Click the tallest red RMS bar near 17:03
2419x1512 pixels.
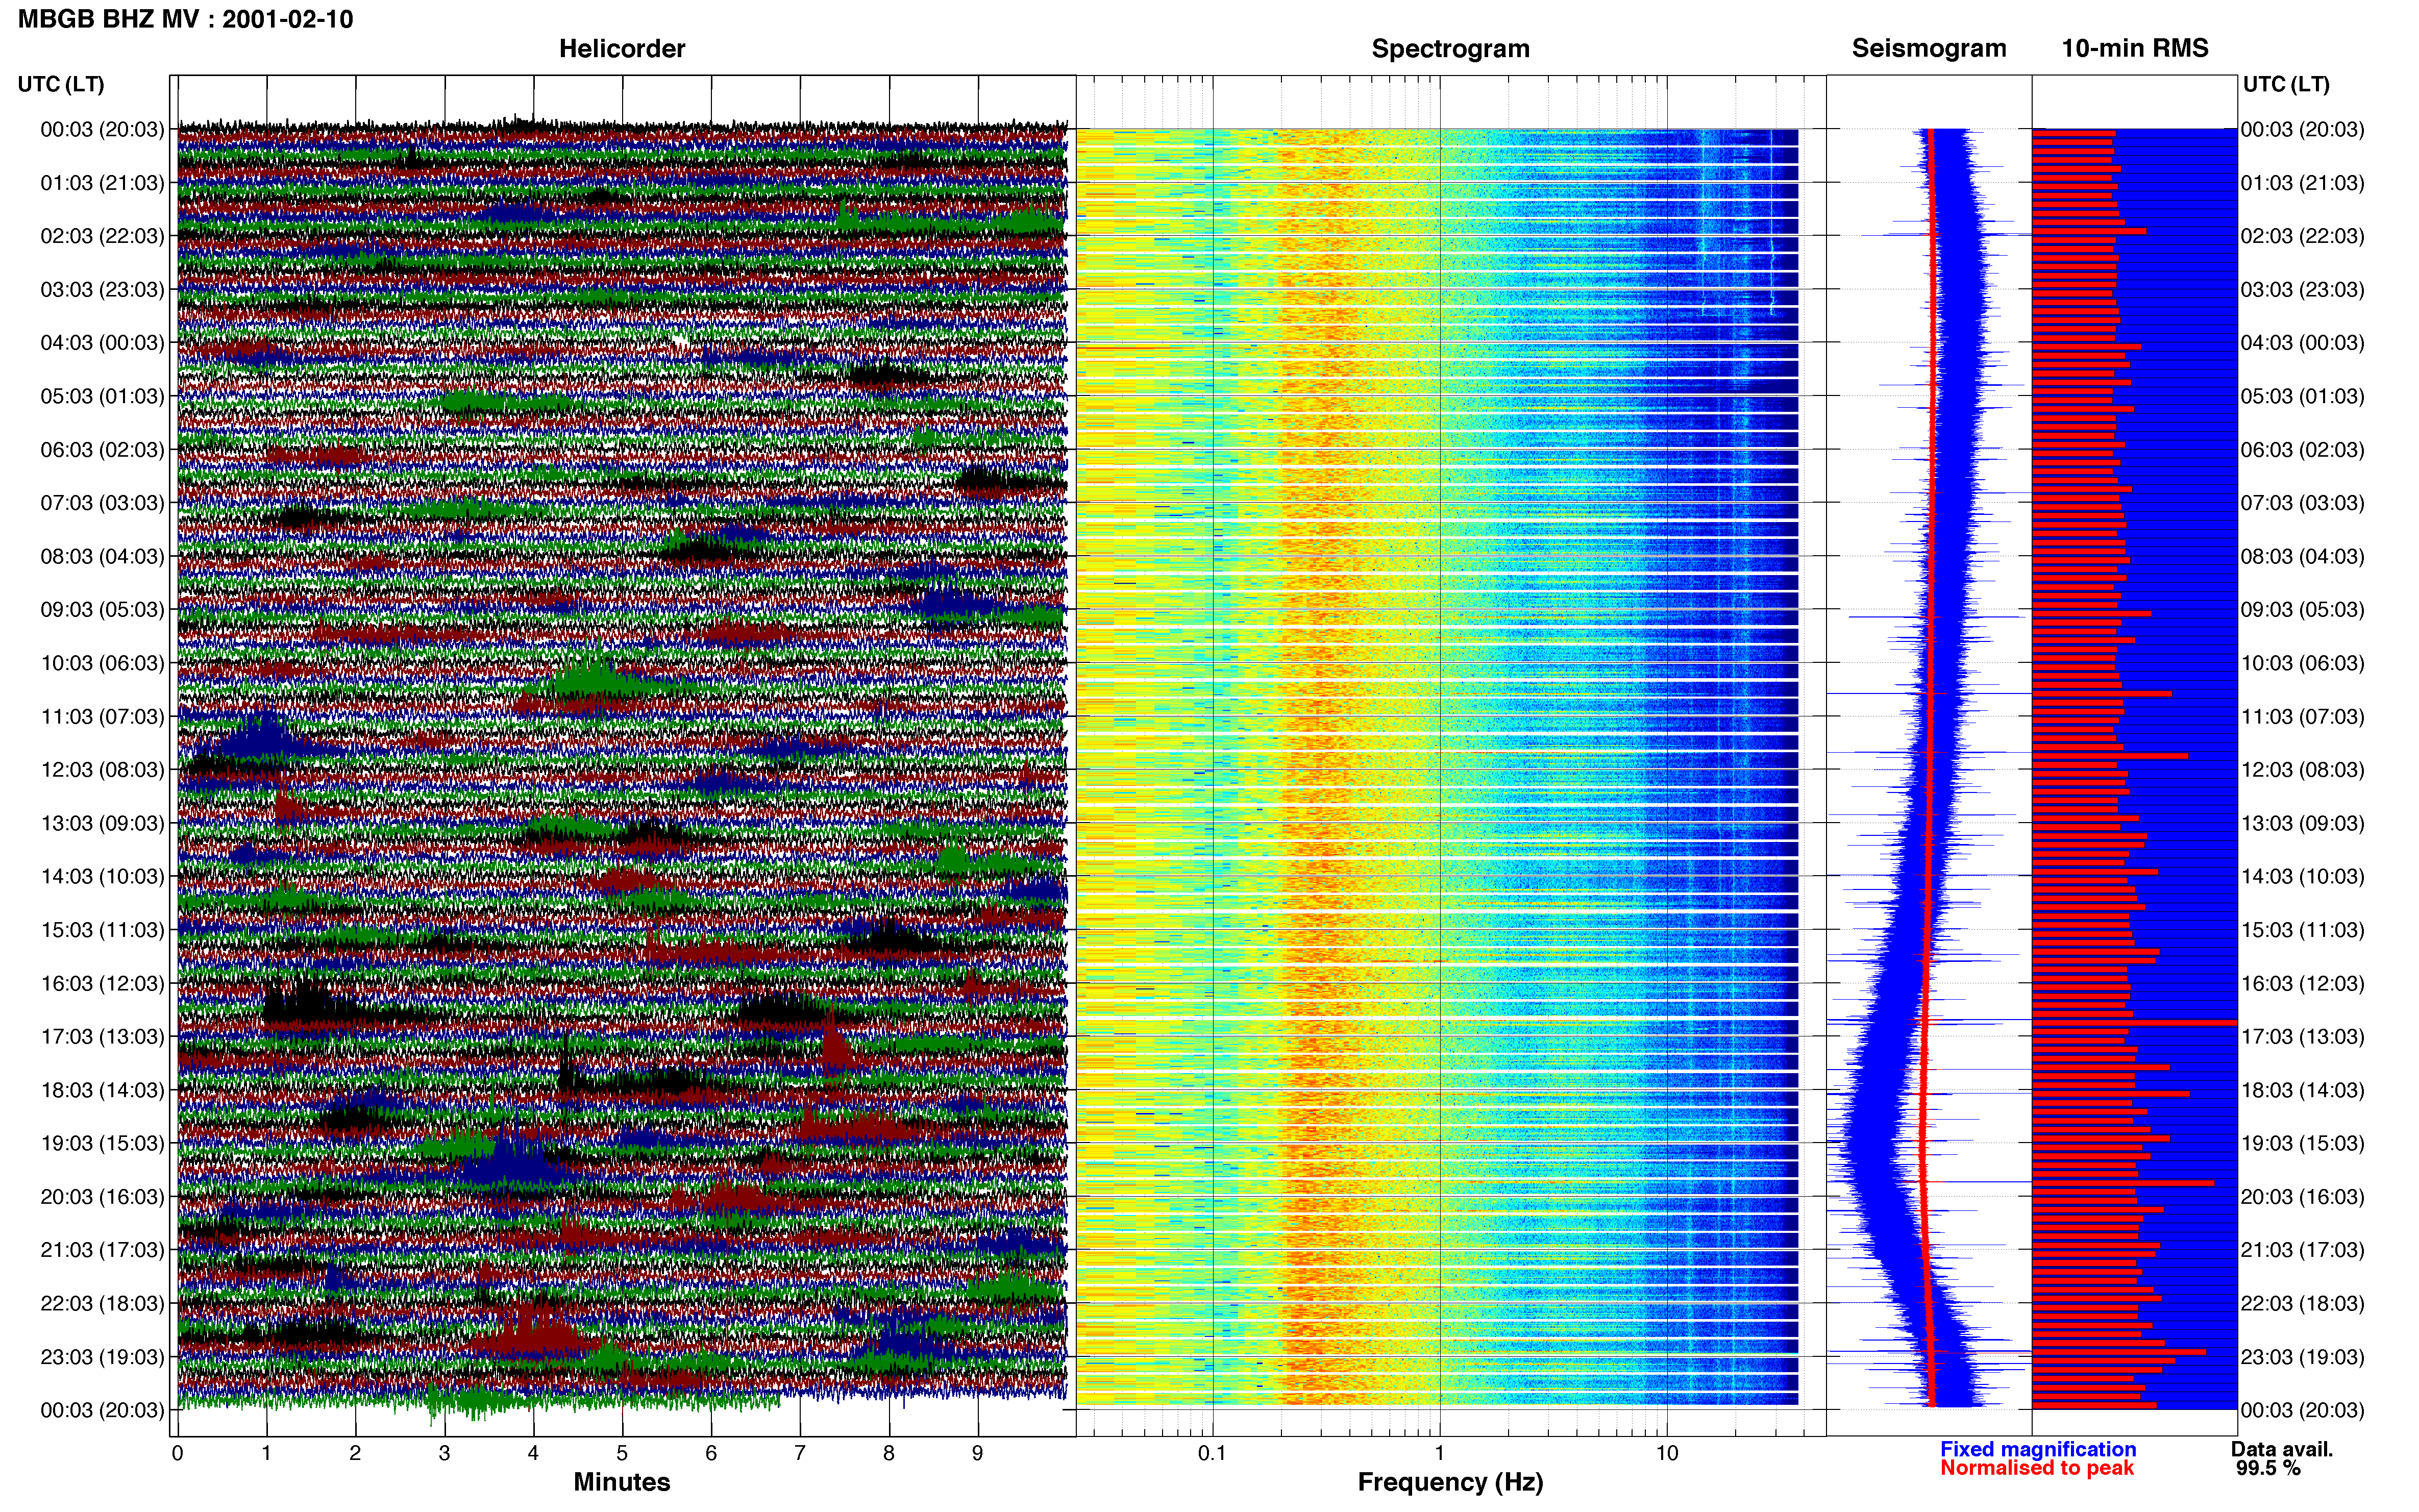click(x=2134, y=1023)
